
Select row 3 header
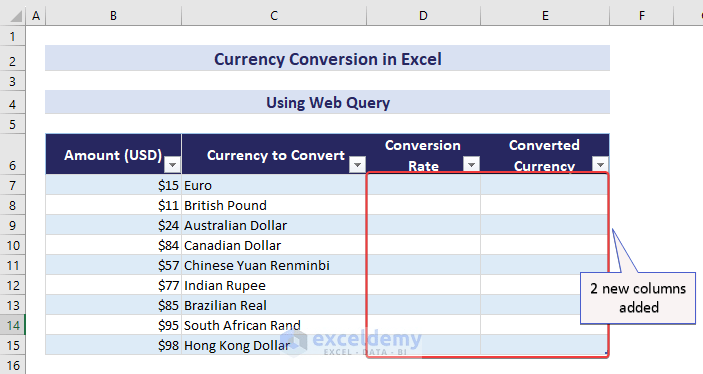coord(13,82)
